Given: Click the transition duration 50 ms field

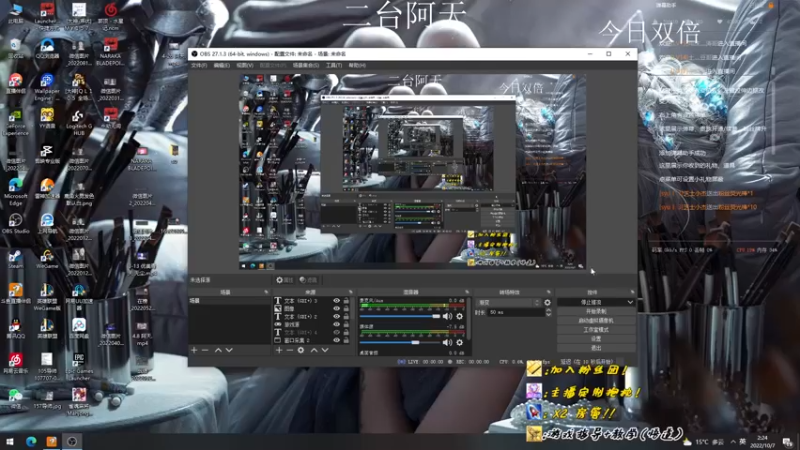Looking at the screenshot, I should 516,312.
